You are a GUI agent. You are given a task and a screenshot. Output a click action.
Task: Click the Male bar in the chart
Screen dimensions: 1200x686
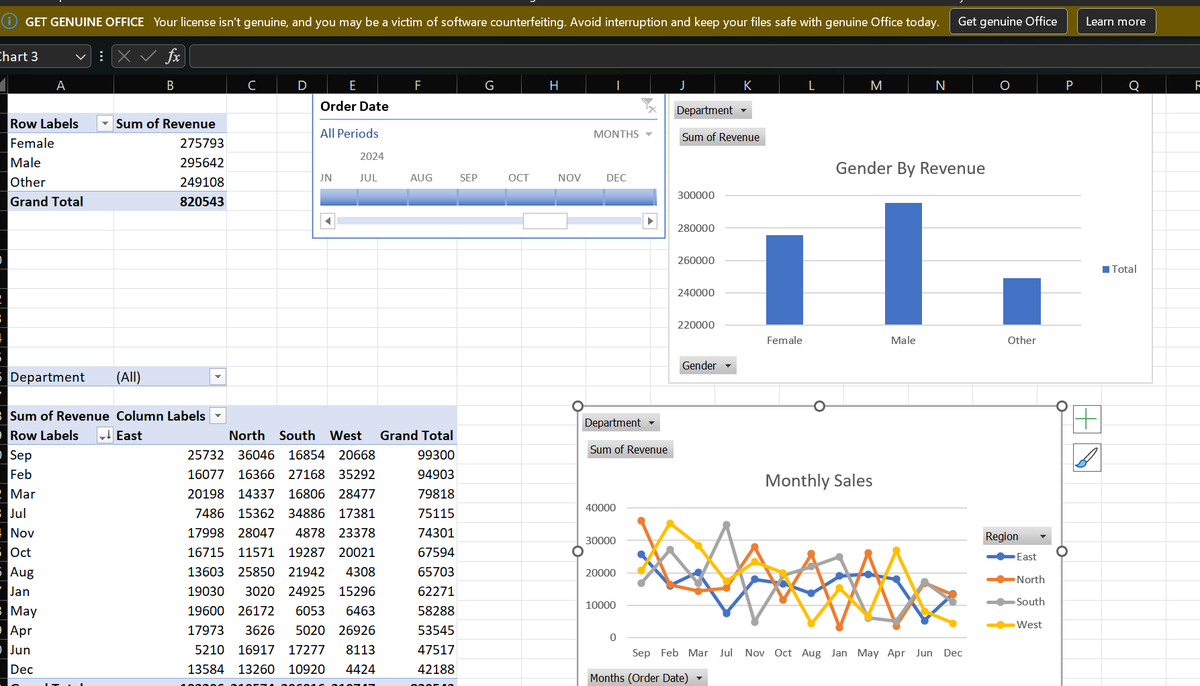pos(903,264)
